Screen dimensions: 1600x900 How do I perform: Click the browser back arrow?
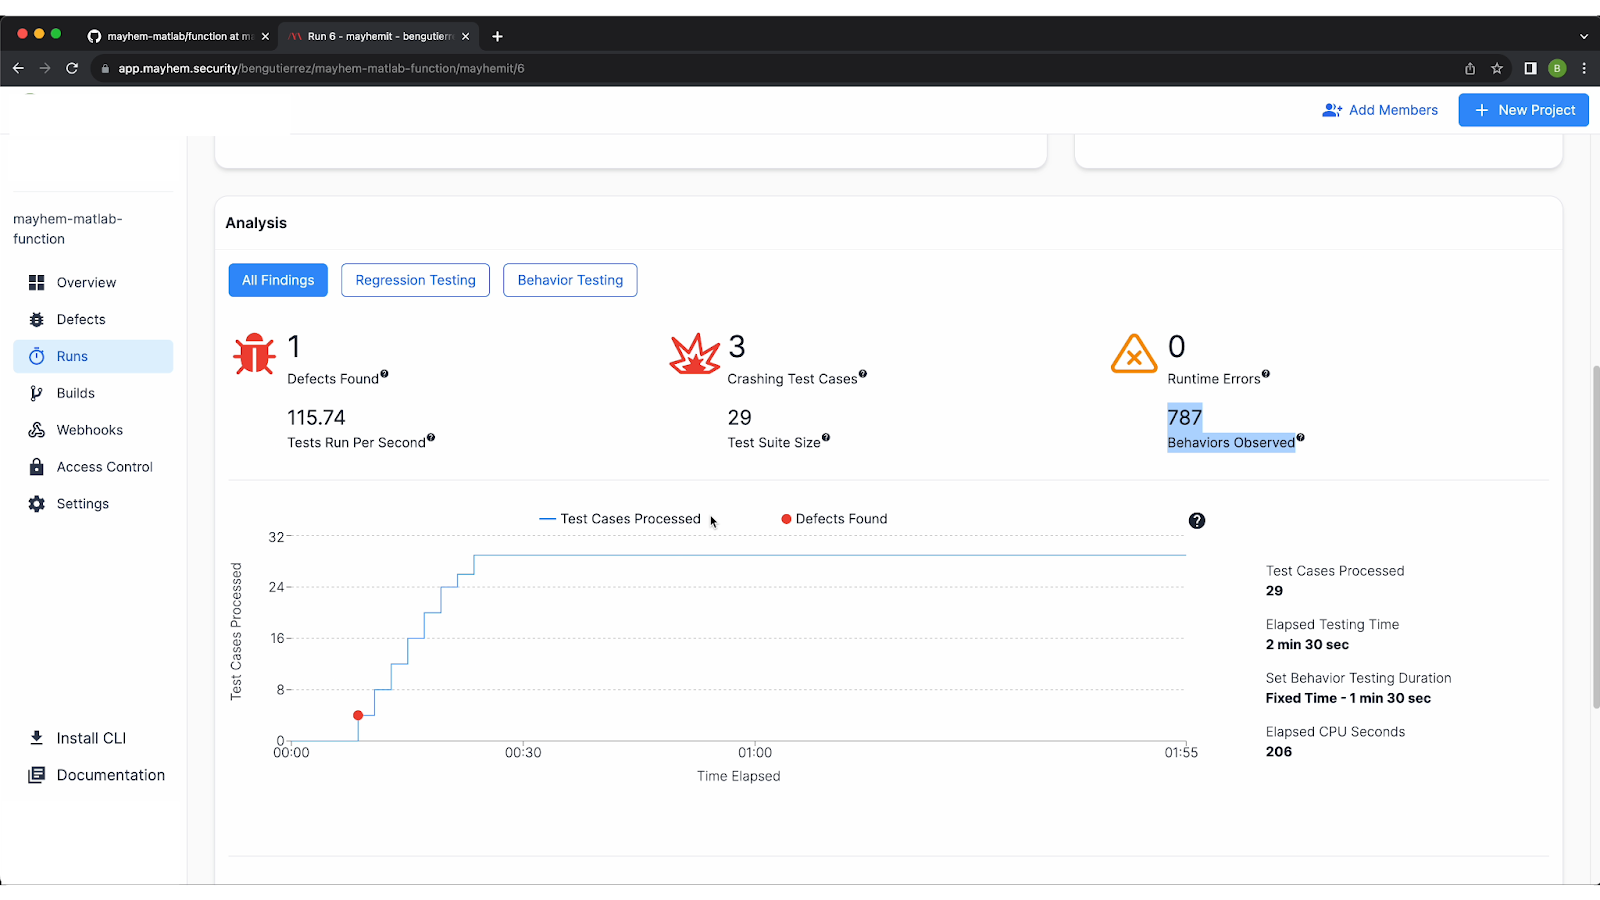[x=18, y=68]
